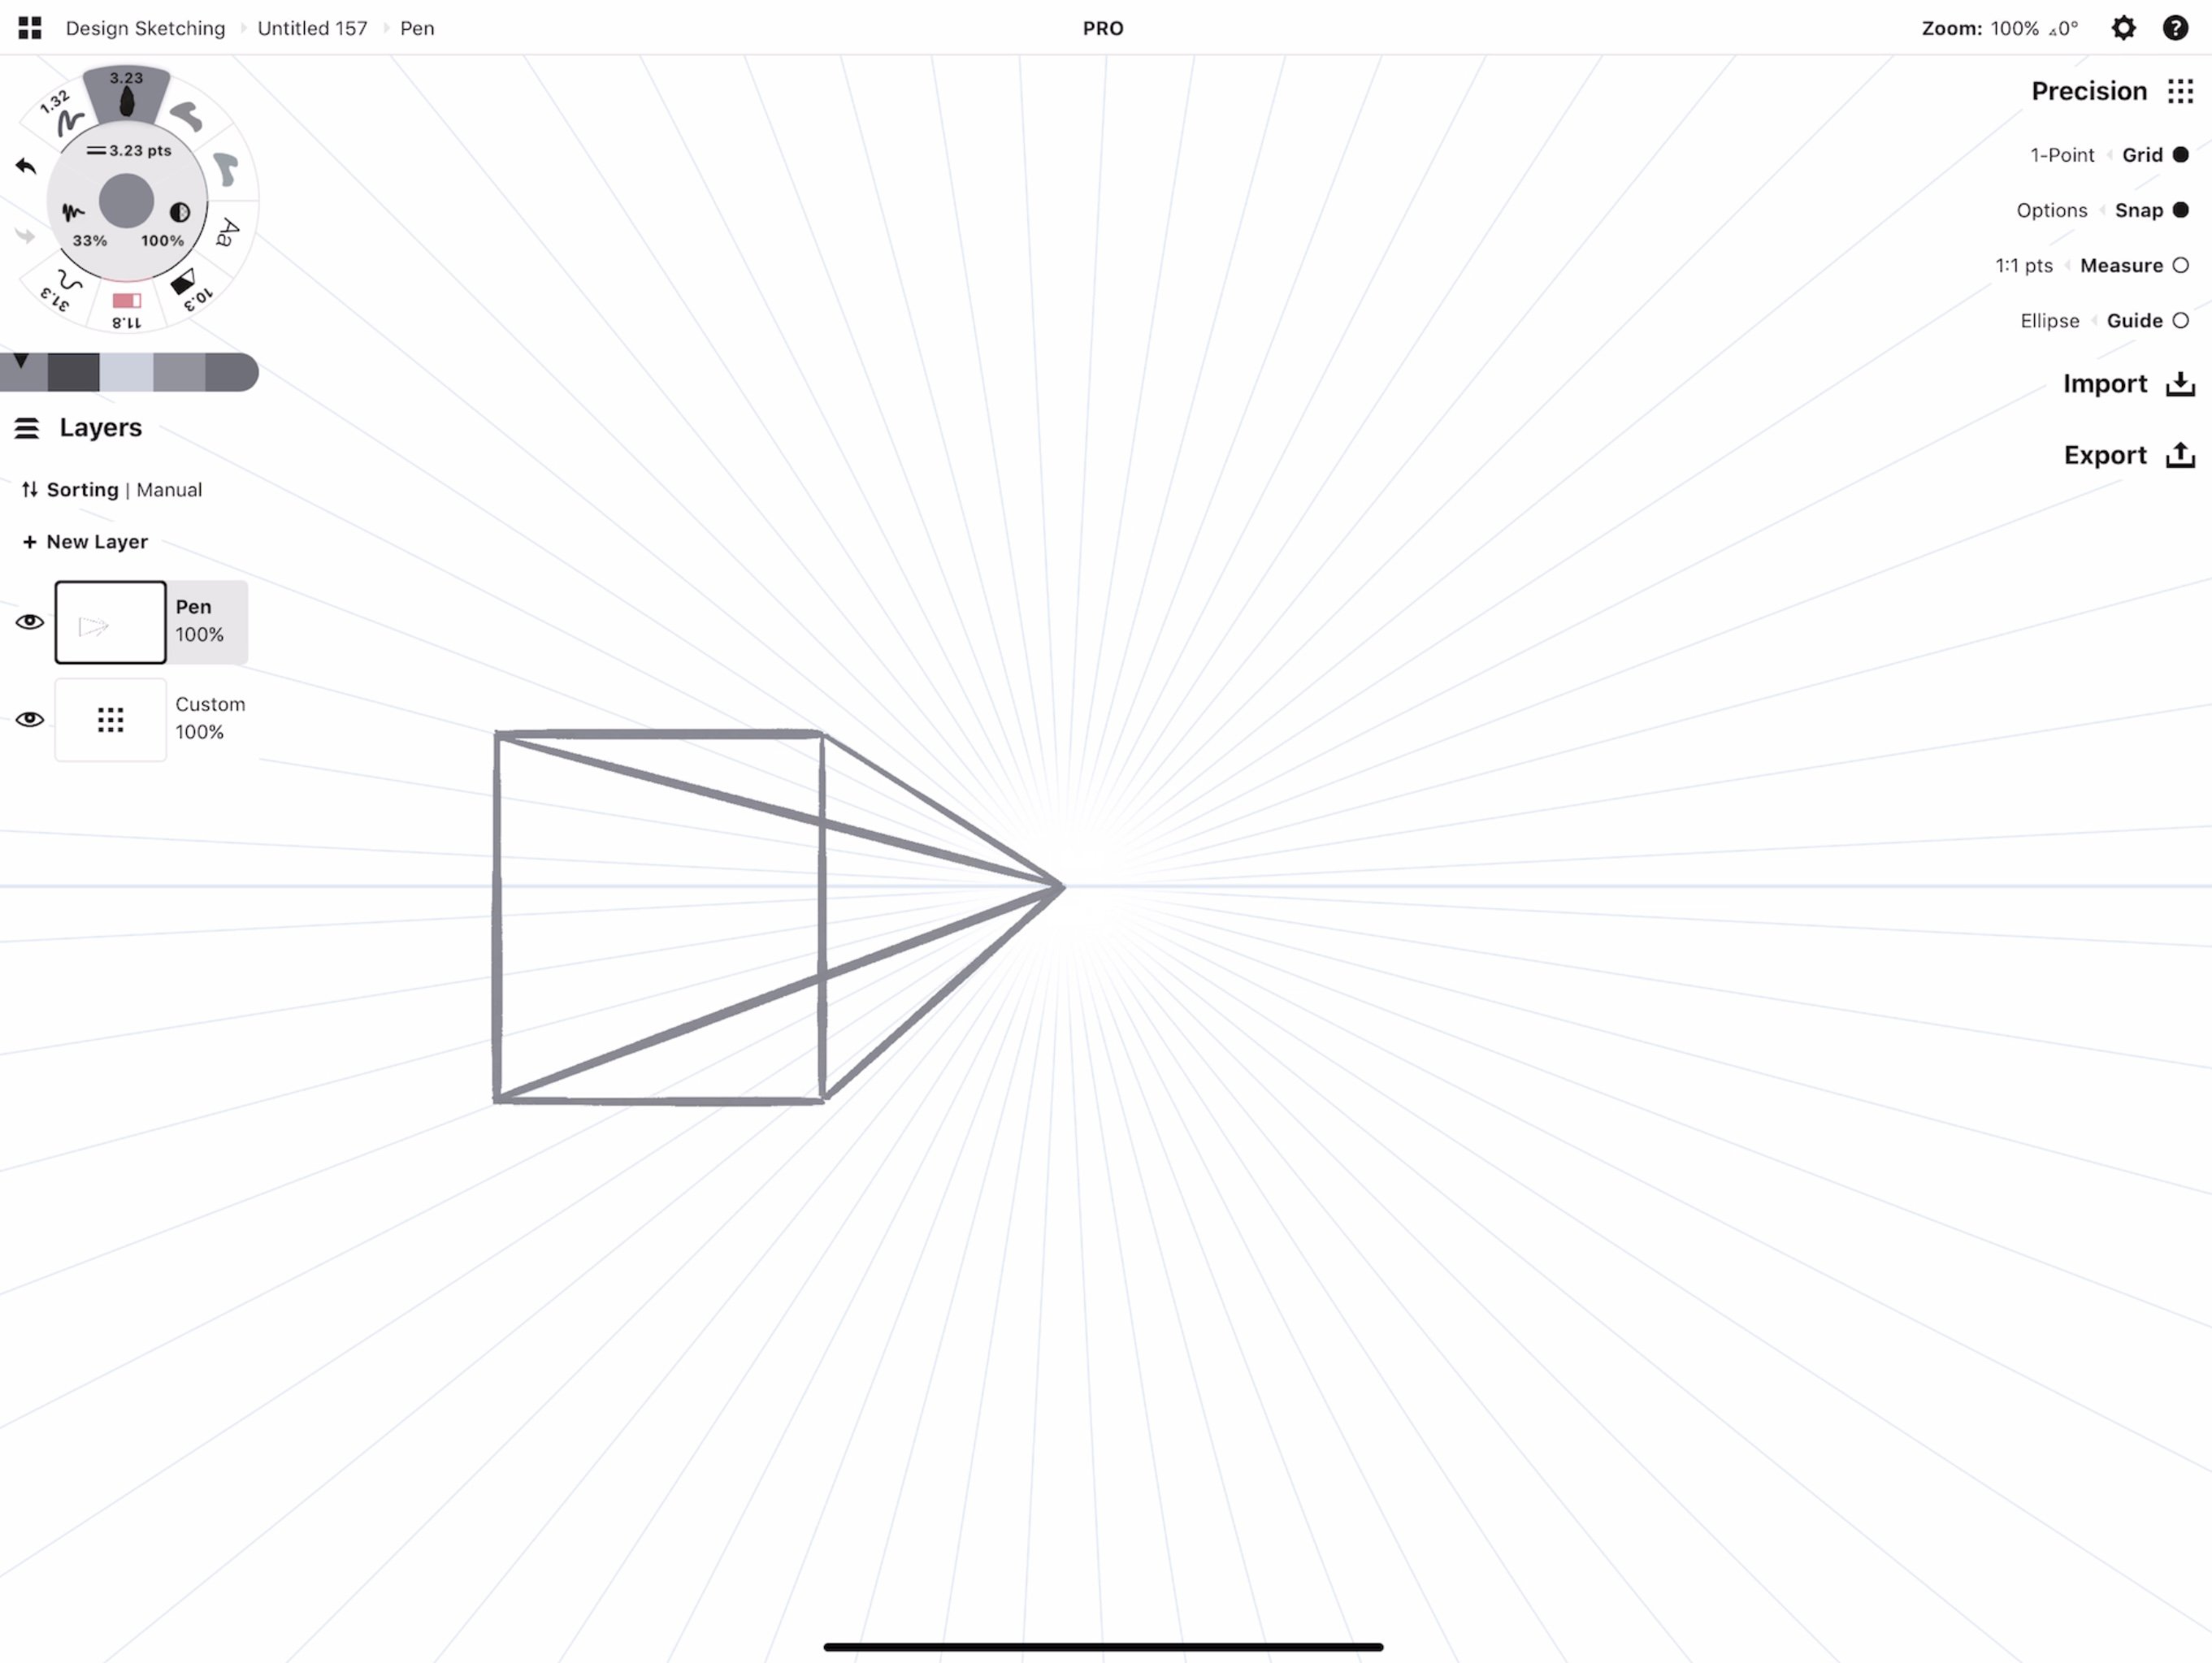The height and width of the screenshot is (1663, 2212).
Task: Click the undo arrow icon
Action: coord(24,164)
